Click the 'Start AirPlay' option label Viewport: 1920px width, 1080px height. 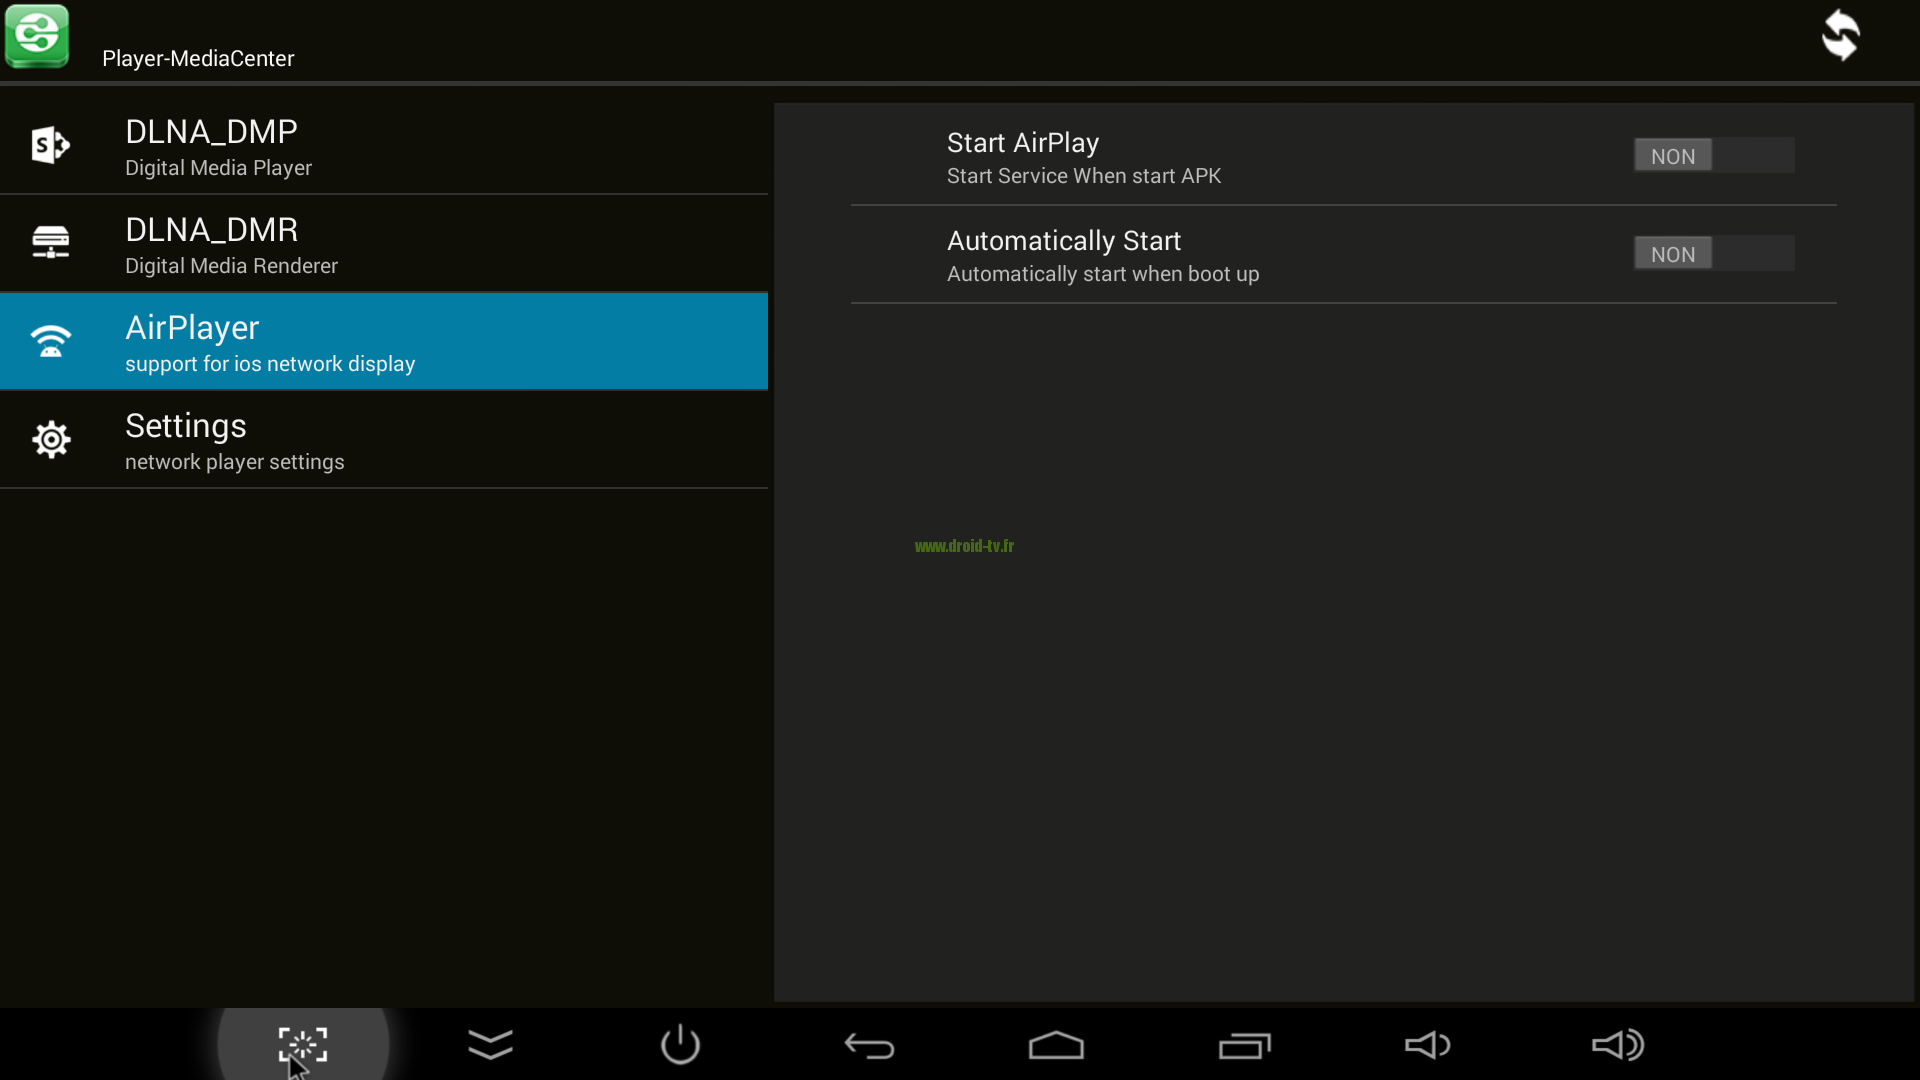pyautogui.click(x=1023, y=143)
